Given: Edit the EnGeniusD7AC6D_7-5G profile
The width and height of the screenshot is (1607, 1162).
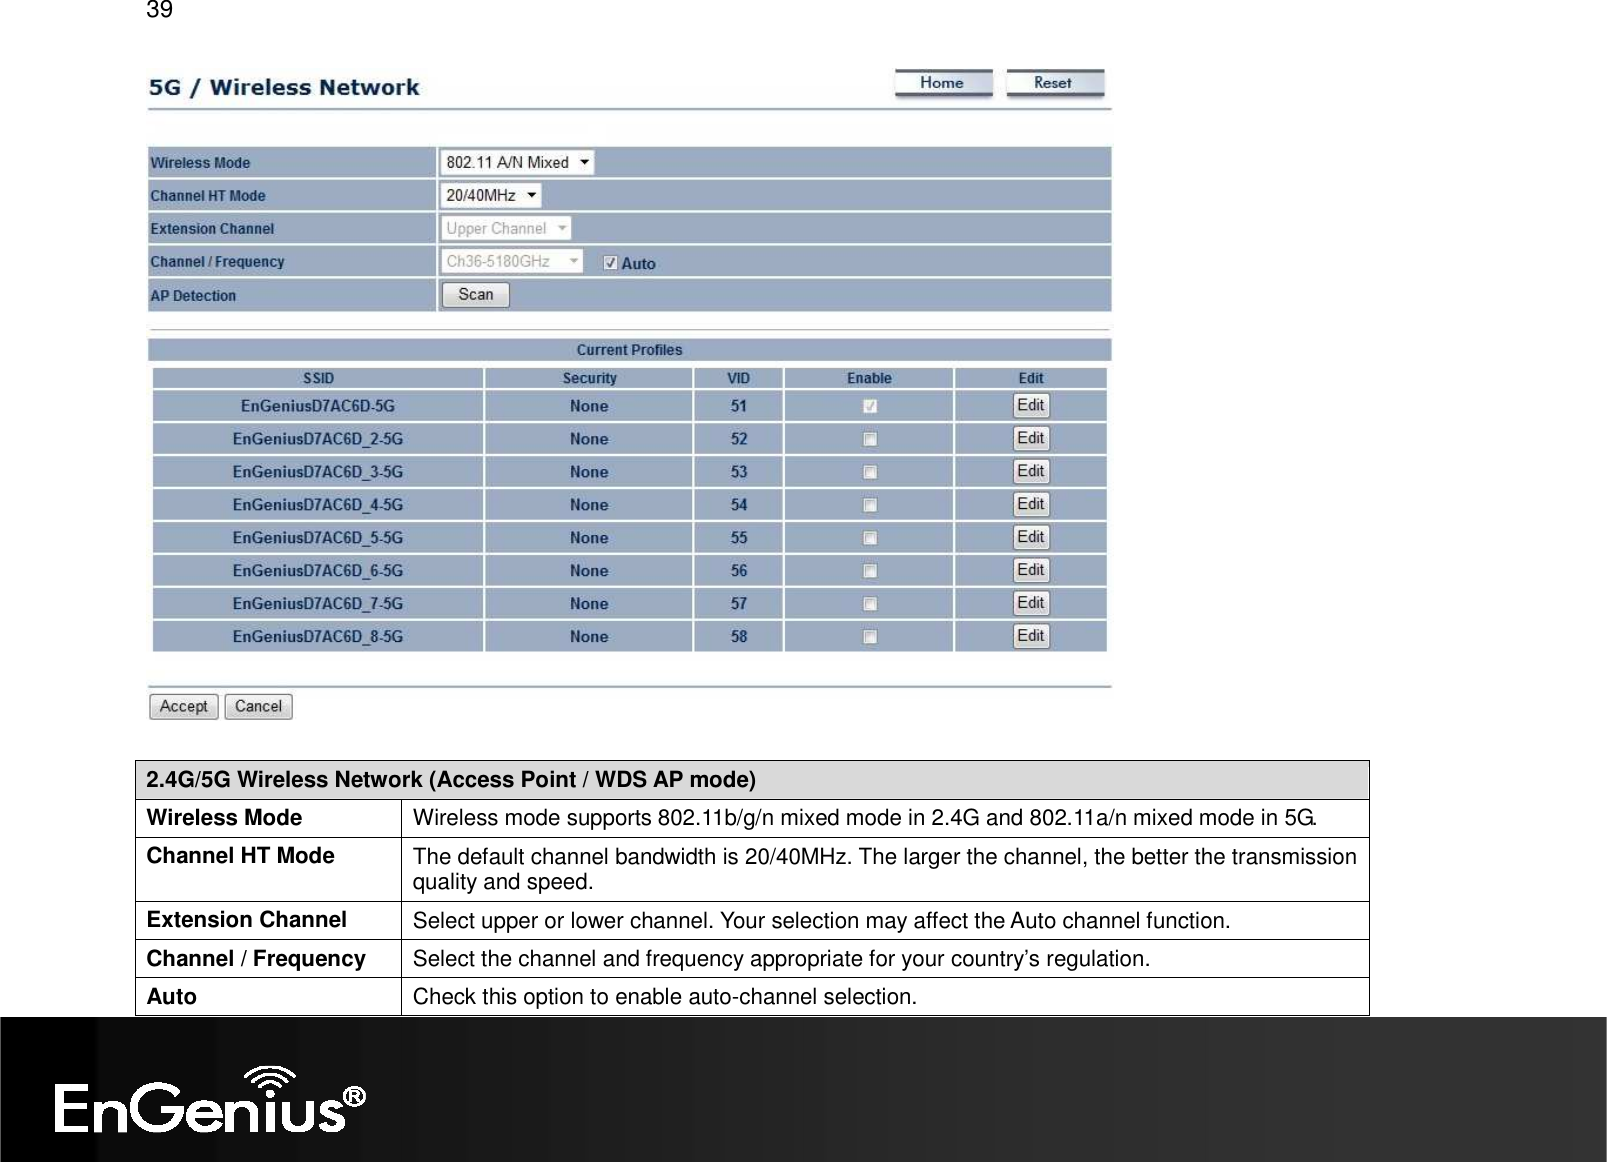Looking at the screenshot, I should pos(1031,603).
